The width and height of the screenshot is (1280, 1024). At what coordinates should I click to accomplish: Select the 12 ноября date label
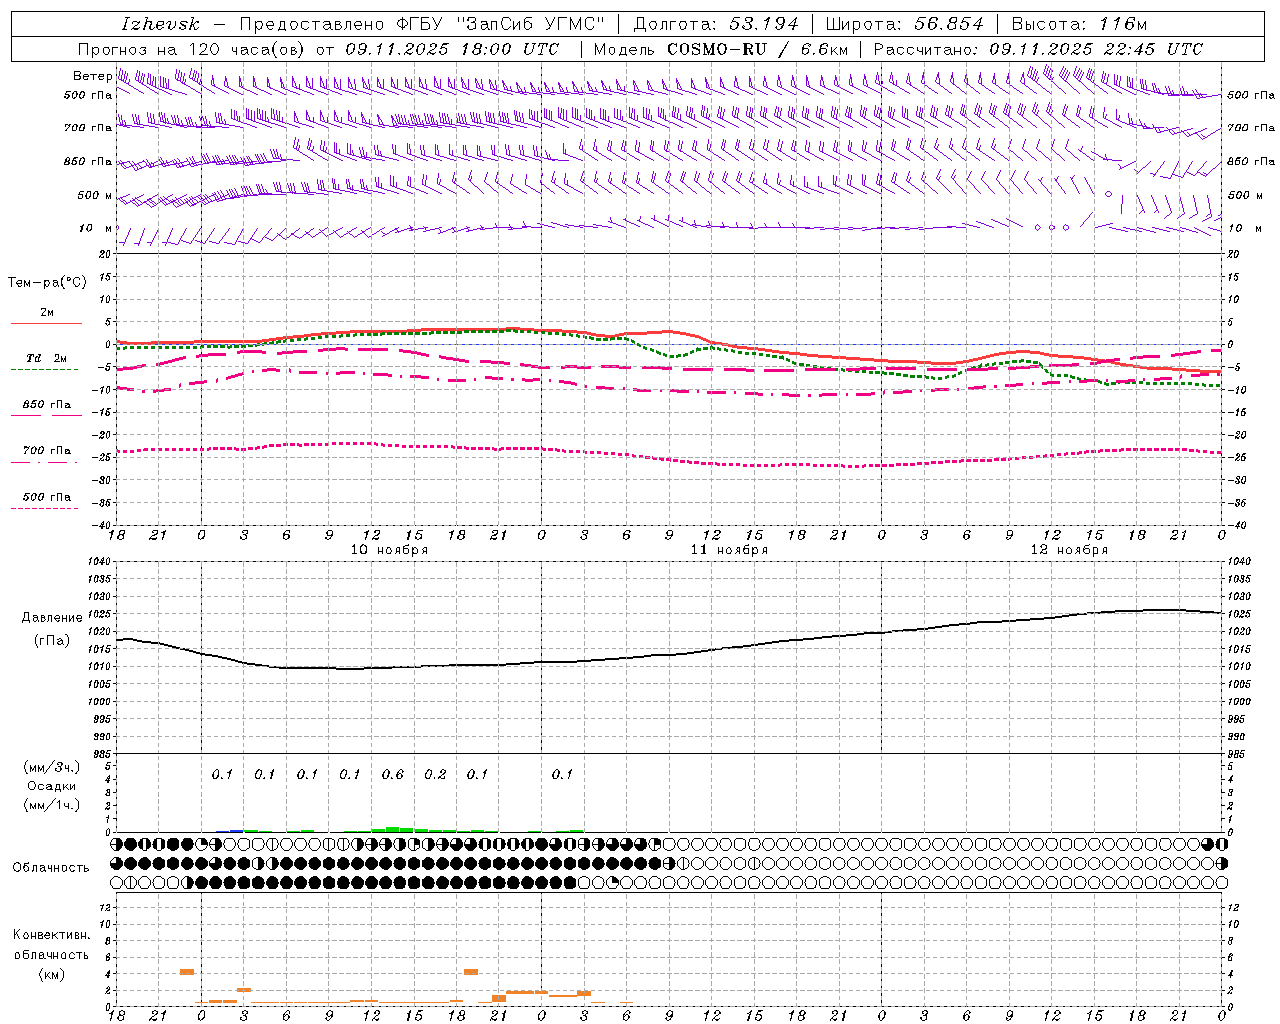[1069, 549]
